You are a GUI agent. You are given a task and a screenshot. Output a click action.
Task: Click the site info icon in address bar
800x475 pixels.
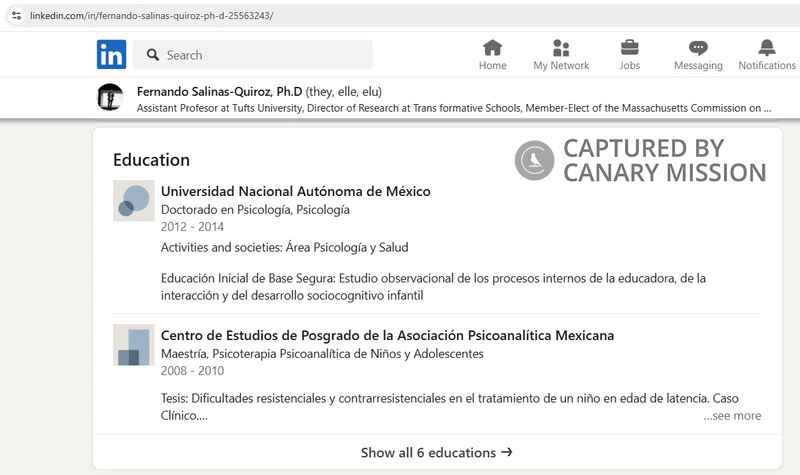pos(16,15)
